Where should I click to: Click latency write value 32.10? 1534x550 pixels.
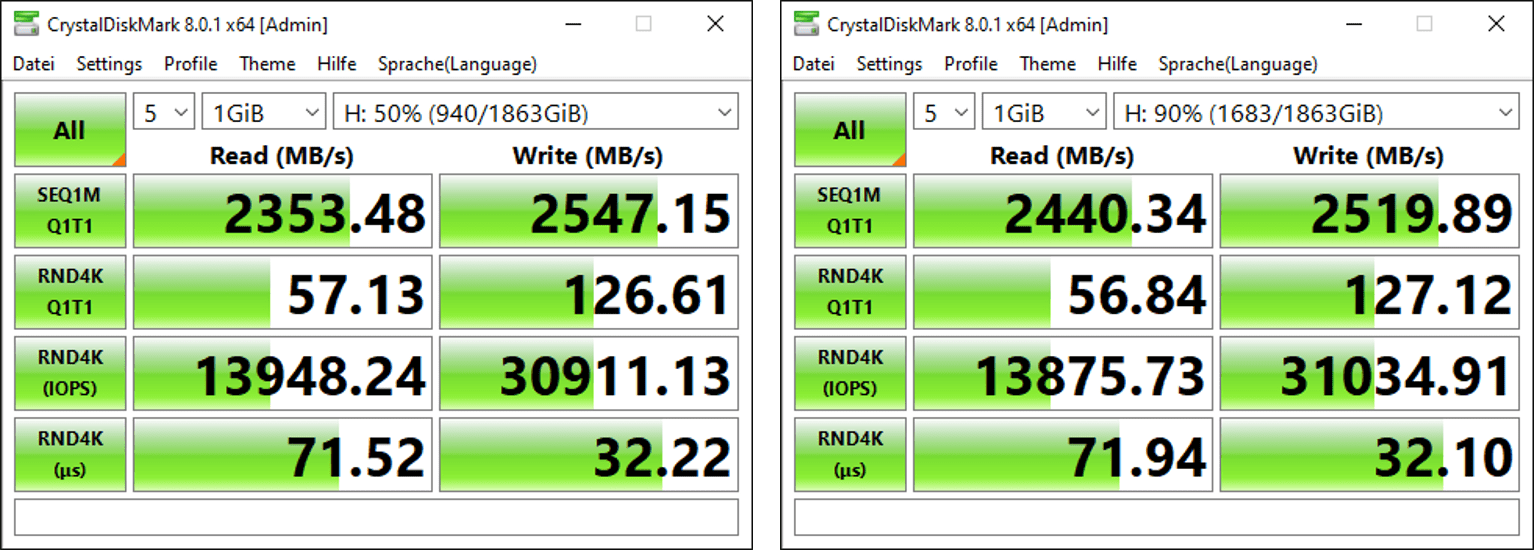pos(1369,455)
